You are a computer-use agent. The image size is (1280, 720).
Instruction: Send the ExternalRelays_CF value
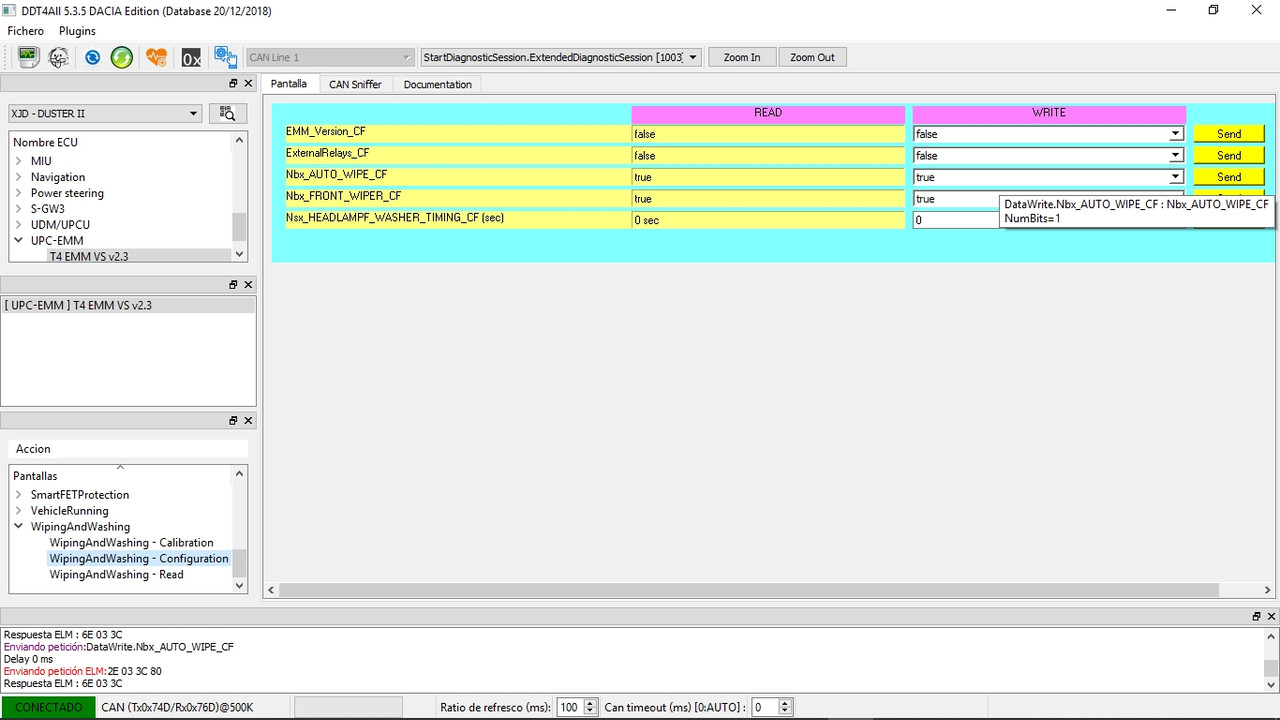pos(1229,156)
